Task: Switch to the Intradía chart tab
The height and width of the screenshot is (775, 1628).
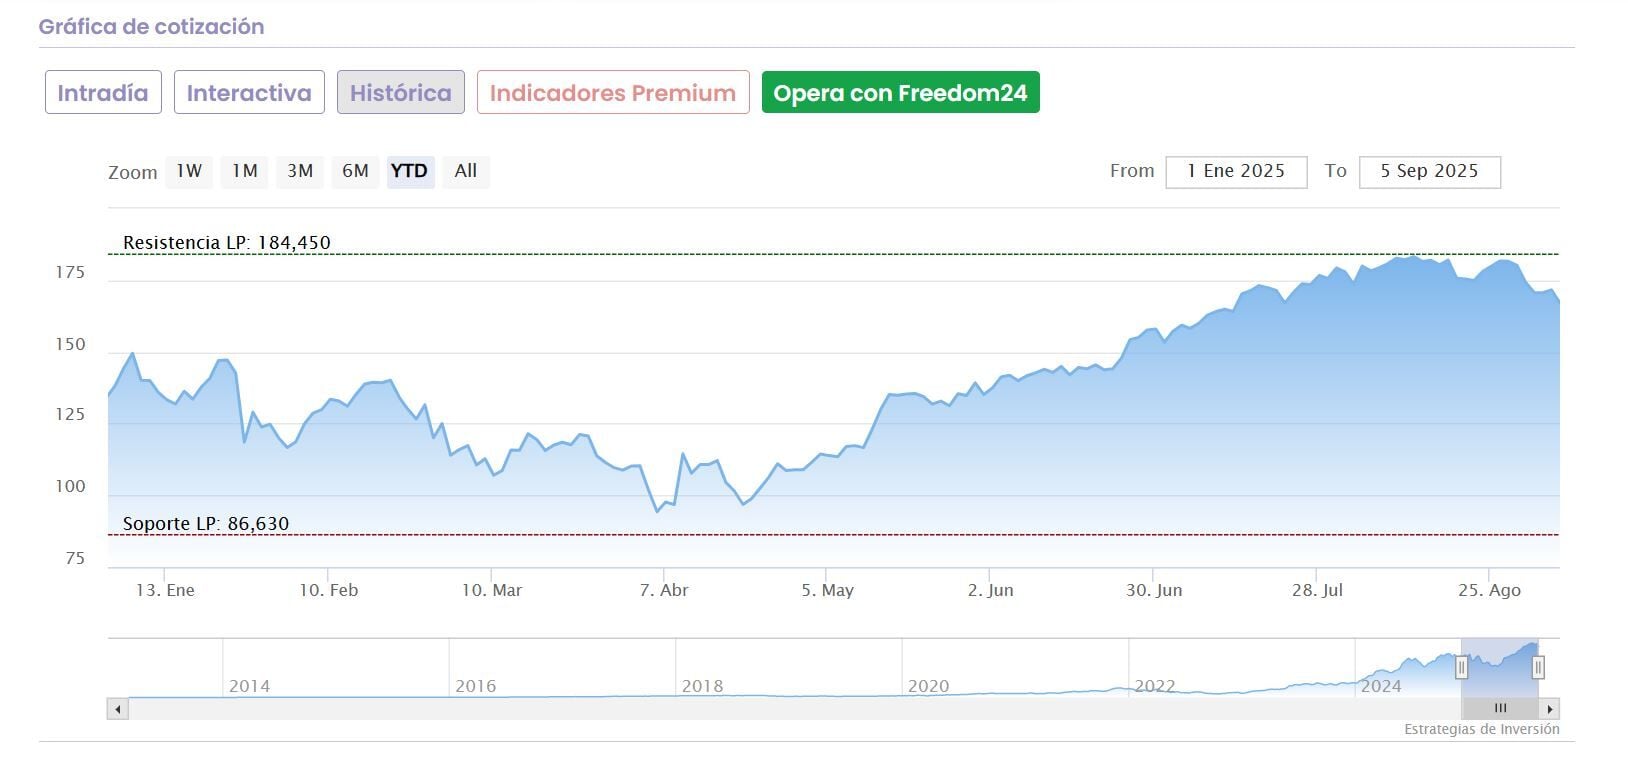Action: 103,93
